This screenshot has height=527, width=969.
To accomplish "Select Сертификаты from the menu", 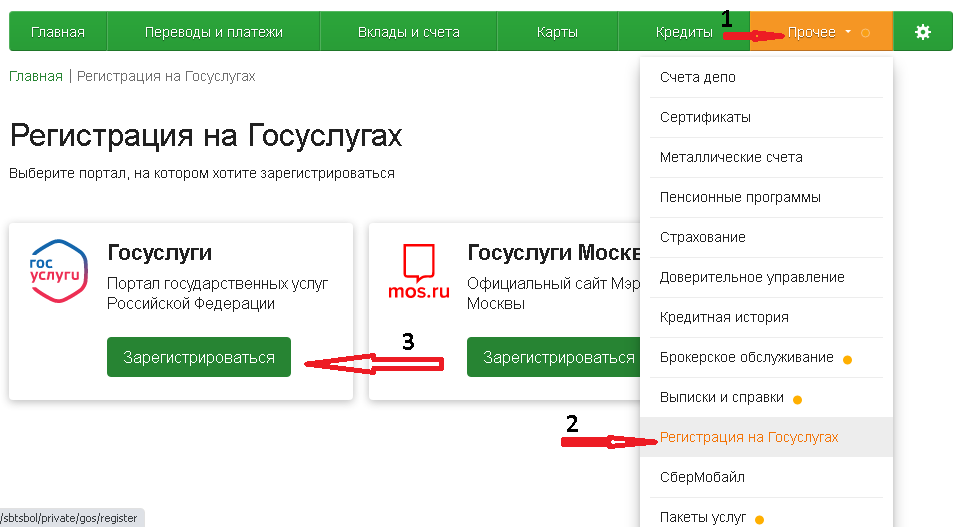I will 766,117.
